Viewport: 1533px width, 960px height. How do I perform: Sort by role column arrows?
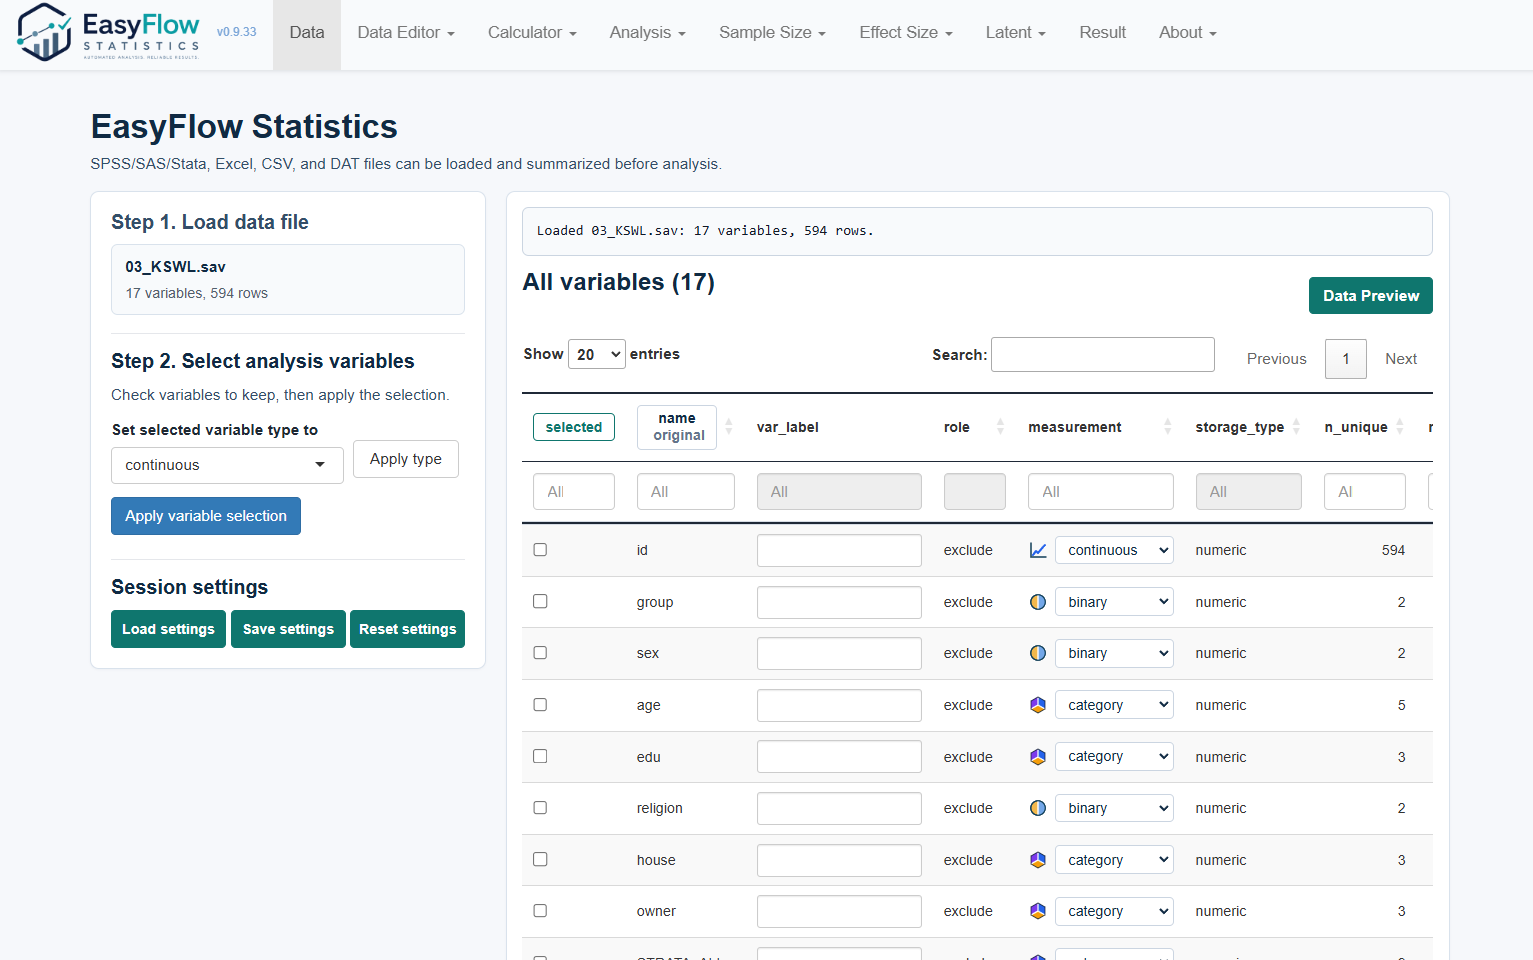[1000, 427]
